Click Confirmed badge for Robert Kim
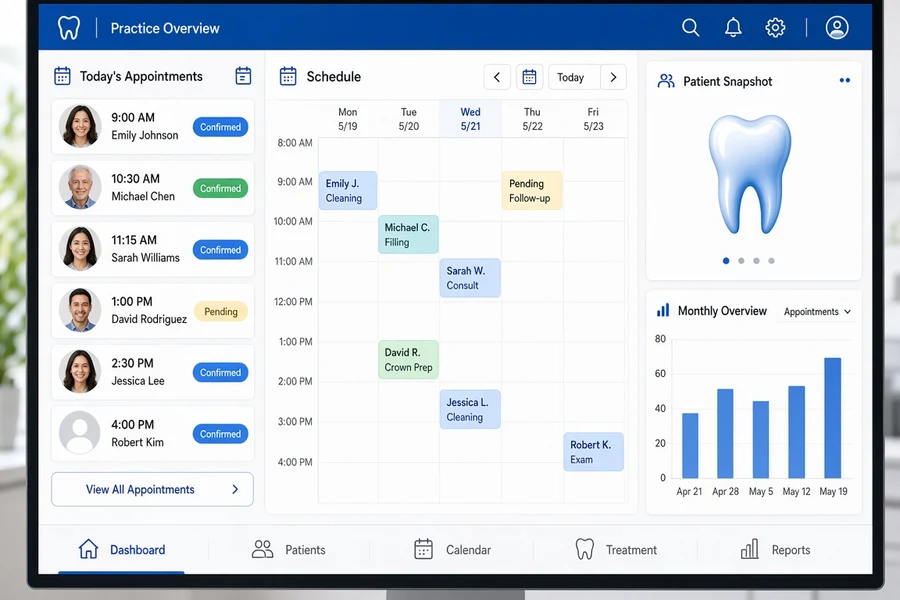Screen dimensions: 900x600 pos(220,434)
